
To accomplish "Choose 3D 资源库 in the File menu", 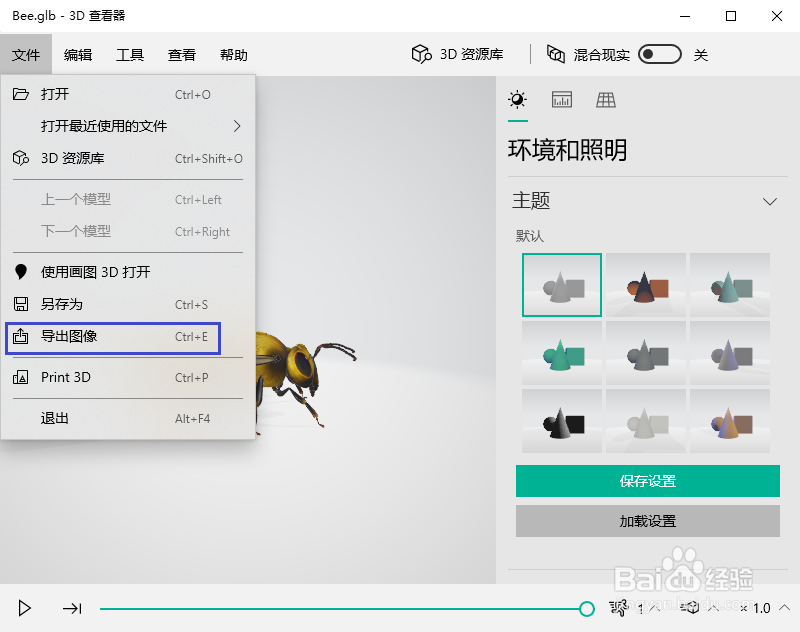I will point(128,159).
